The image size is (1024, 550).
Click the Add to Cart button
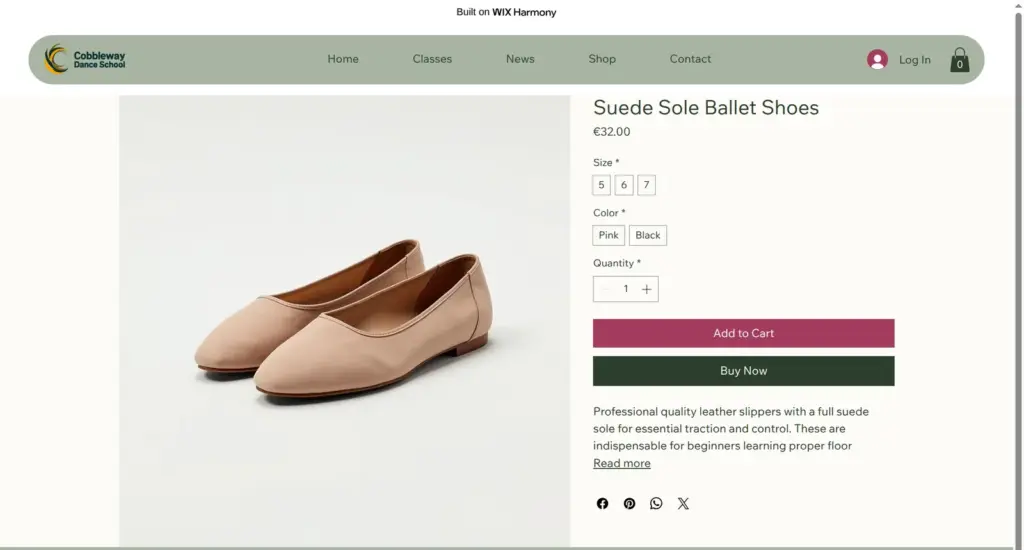744,333
